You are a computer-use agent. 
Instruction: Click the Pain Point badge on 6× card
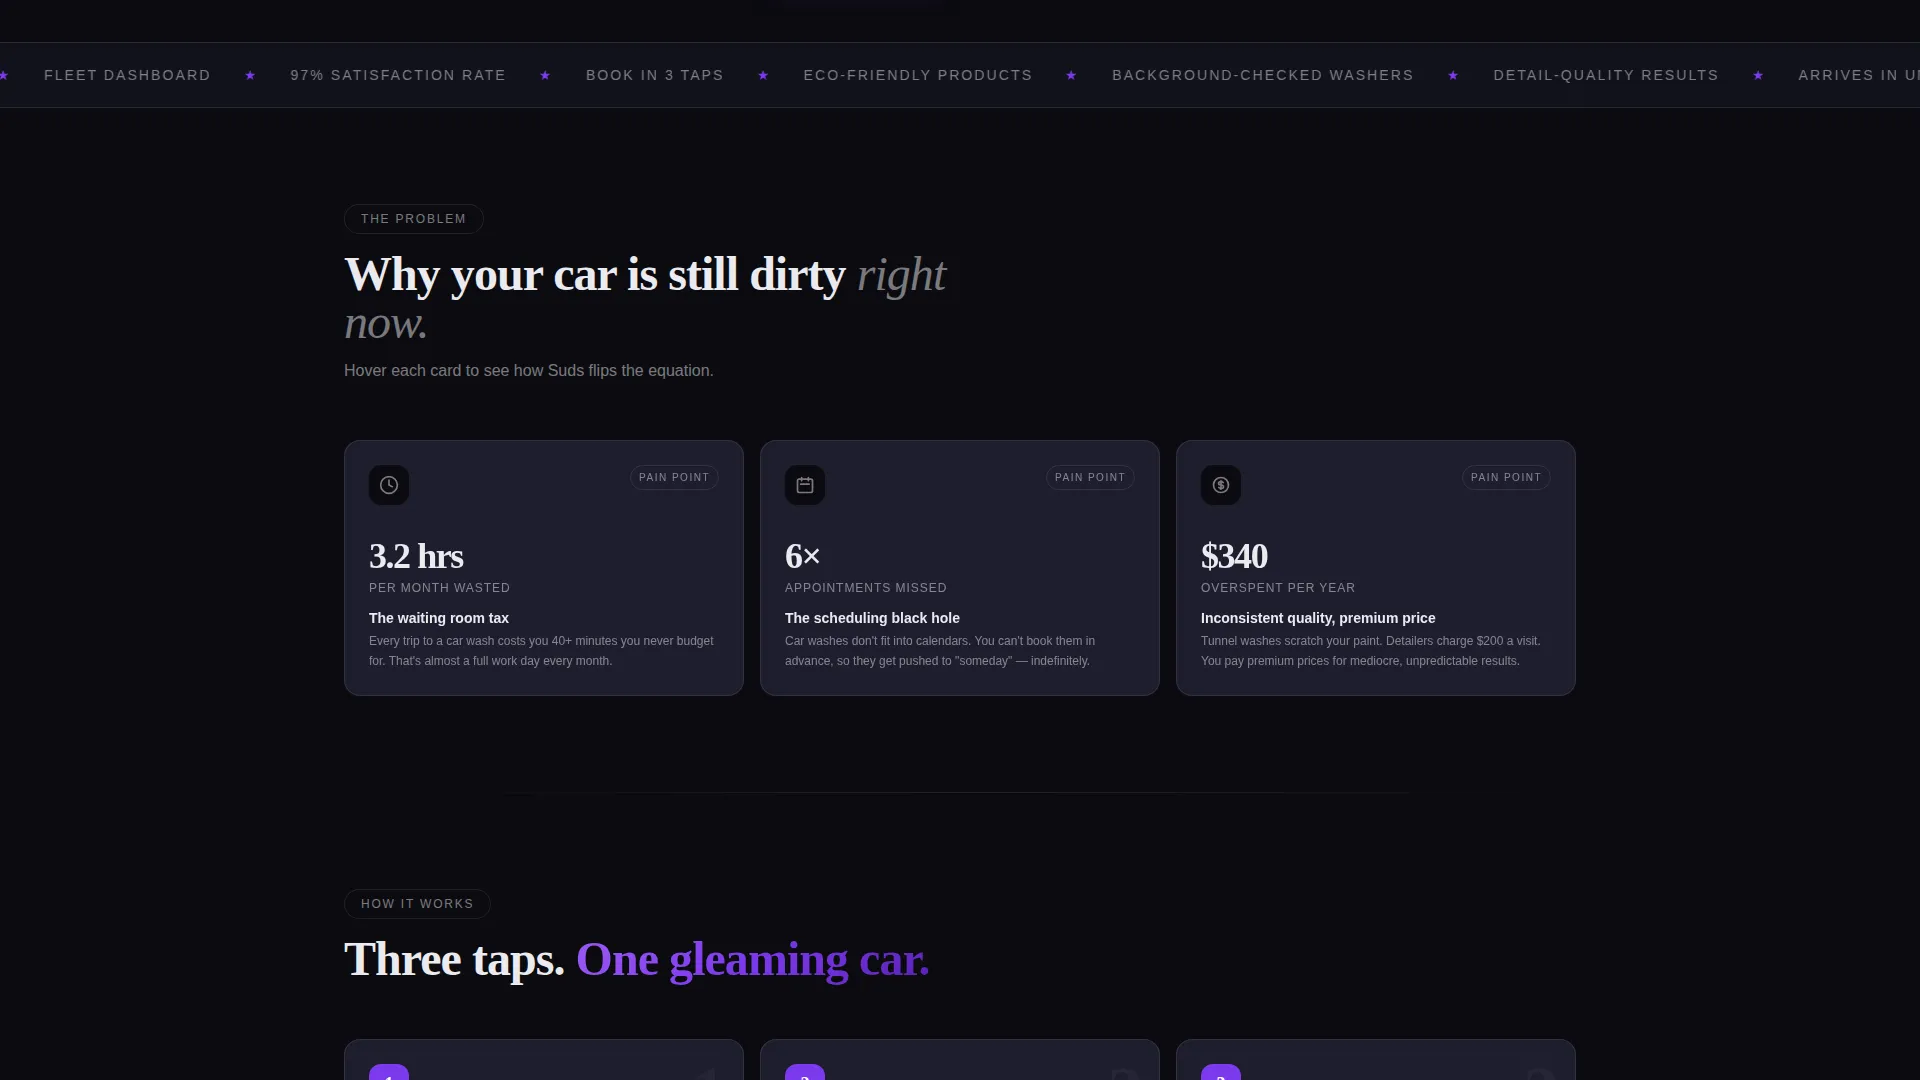click(x=1090, y=478)
